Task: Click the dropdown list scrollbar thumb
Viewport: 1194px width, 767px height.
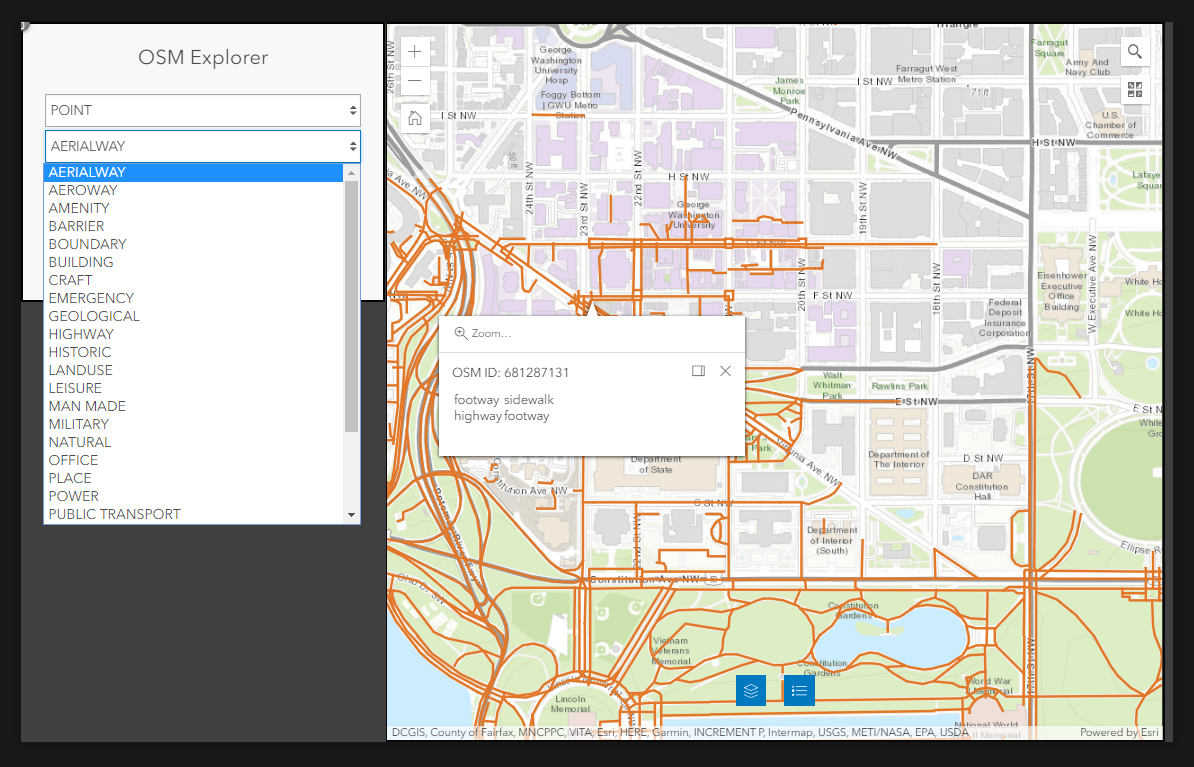Action: point(351,306)
